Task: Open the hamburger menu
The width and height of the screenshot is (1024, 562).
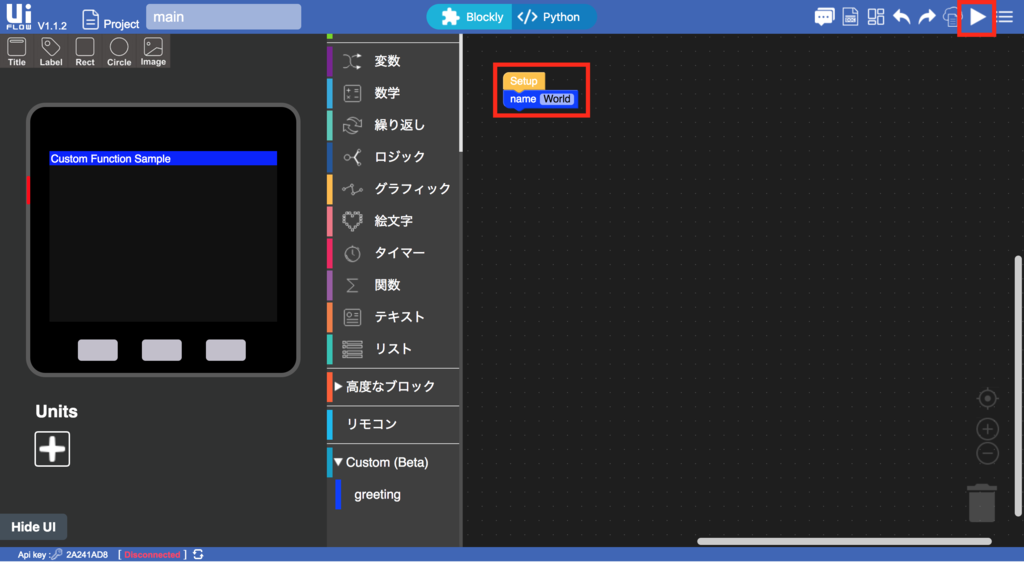Action: [1006, 17]
